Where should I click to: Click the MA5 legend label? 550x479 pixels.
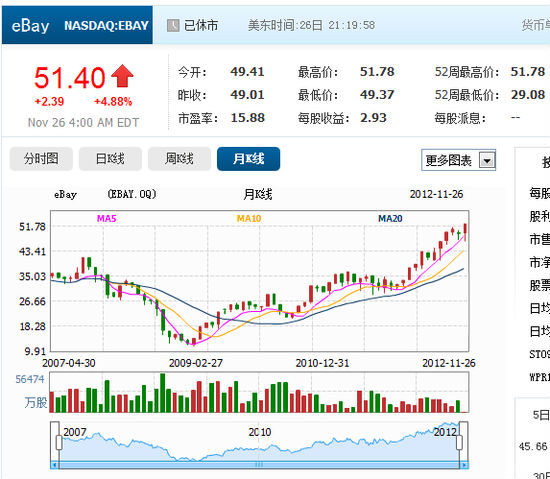(x=106, y=218)
